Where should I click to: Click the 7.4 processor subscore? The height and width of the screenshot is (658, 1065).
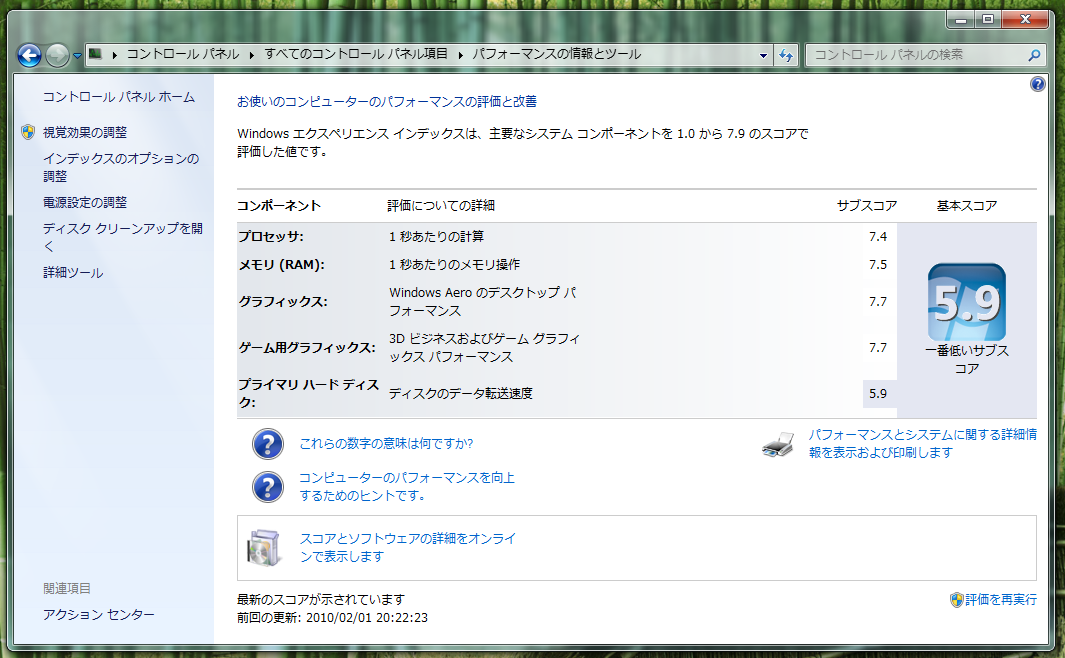[878, 236]
